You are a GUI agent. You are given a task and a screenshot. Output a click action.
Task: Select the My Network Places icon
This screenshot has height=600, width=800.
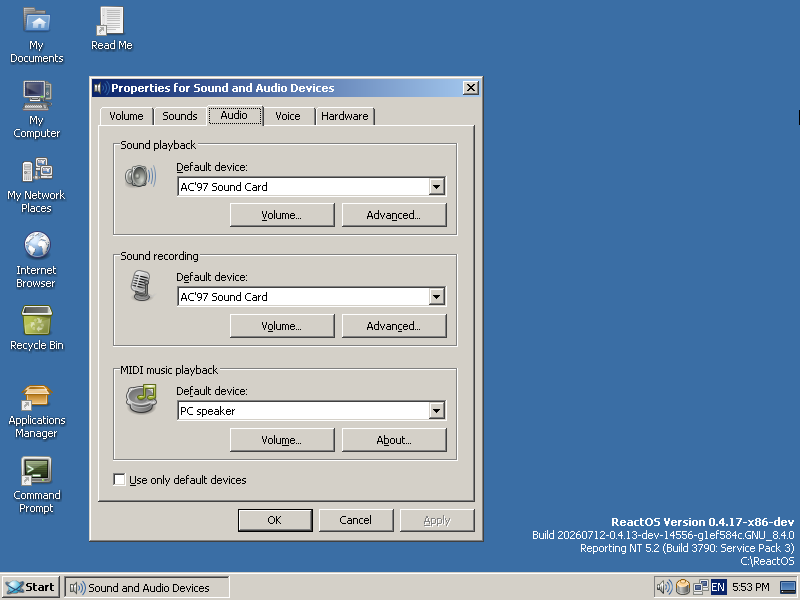pos(37,185)
